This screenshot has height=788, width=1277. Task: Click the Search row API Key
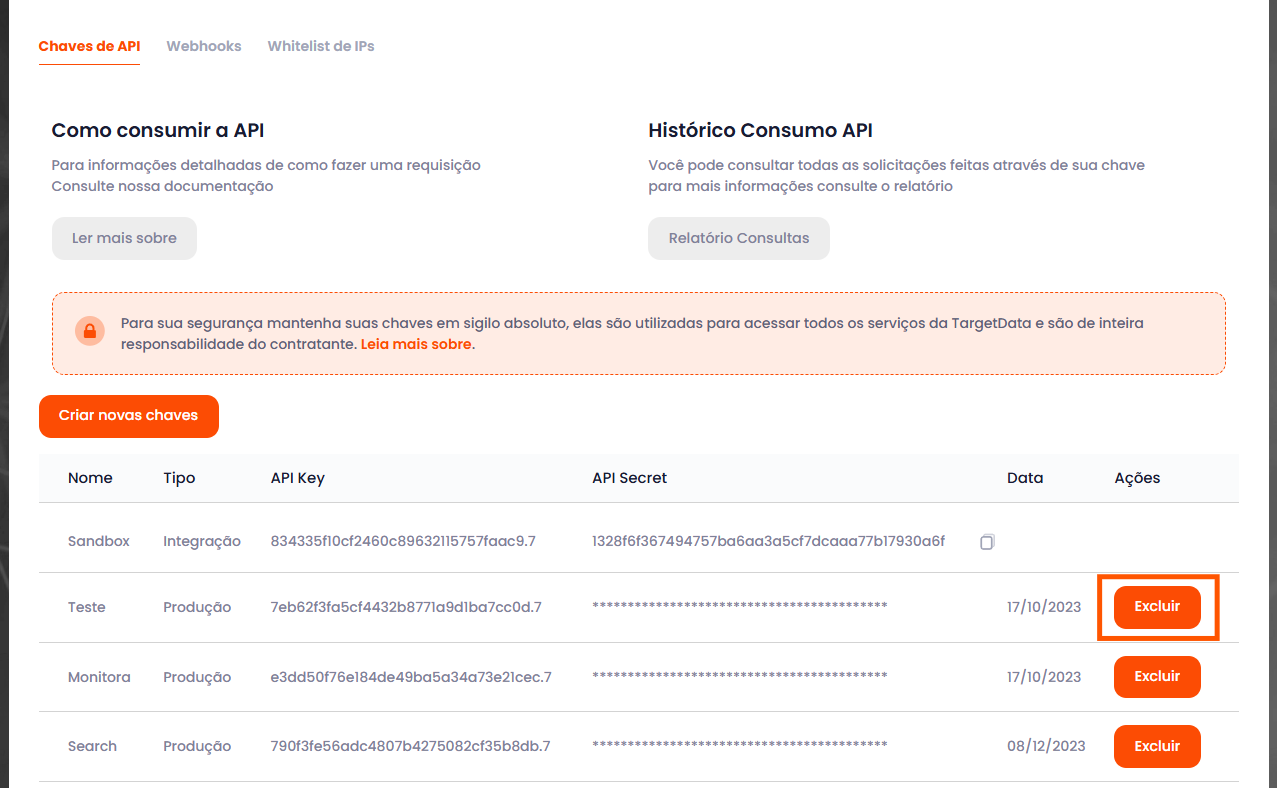coord(410,746)
